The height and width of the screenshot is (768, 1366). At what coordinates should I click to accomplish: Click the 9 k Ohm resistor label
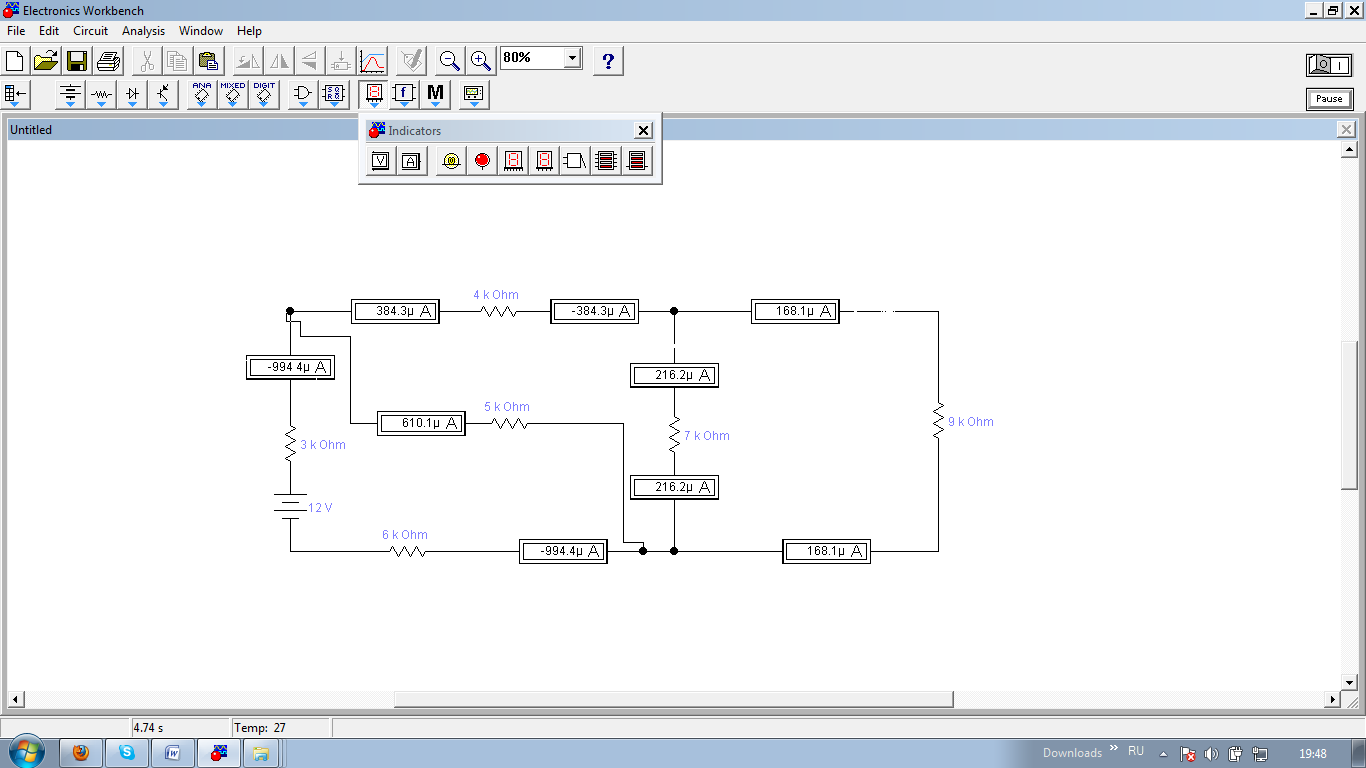click(x=971, y=422)
